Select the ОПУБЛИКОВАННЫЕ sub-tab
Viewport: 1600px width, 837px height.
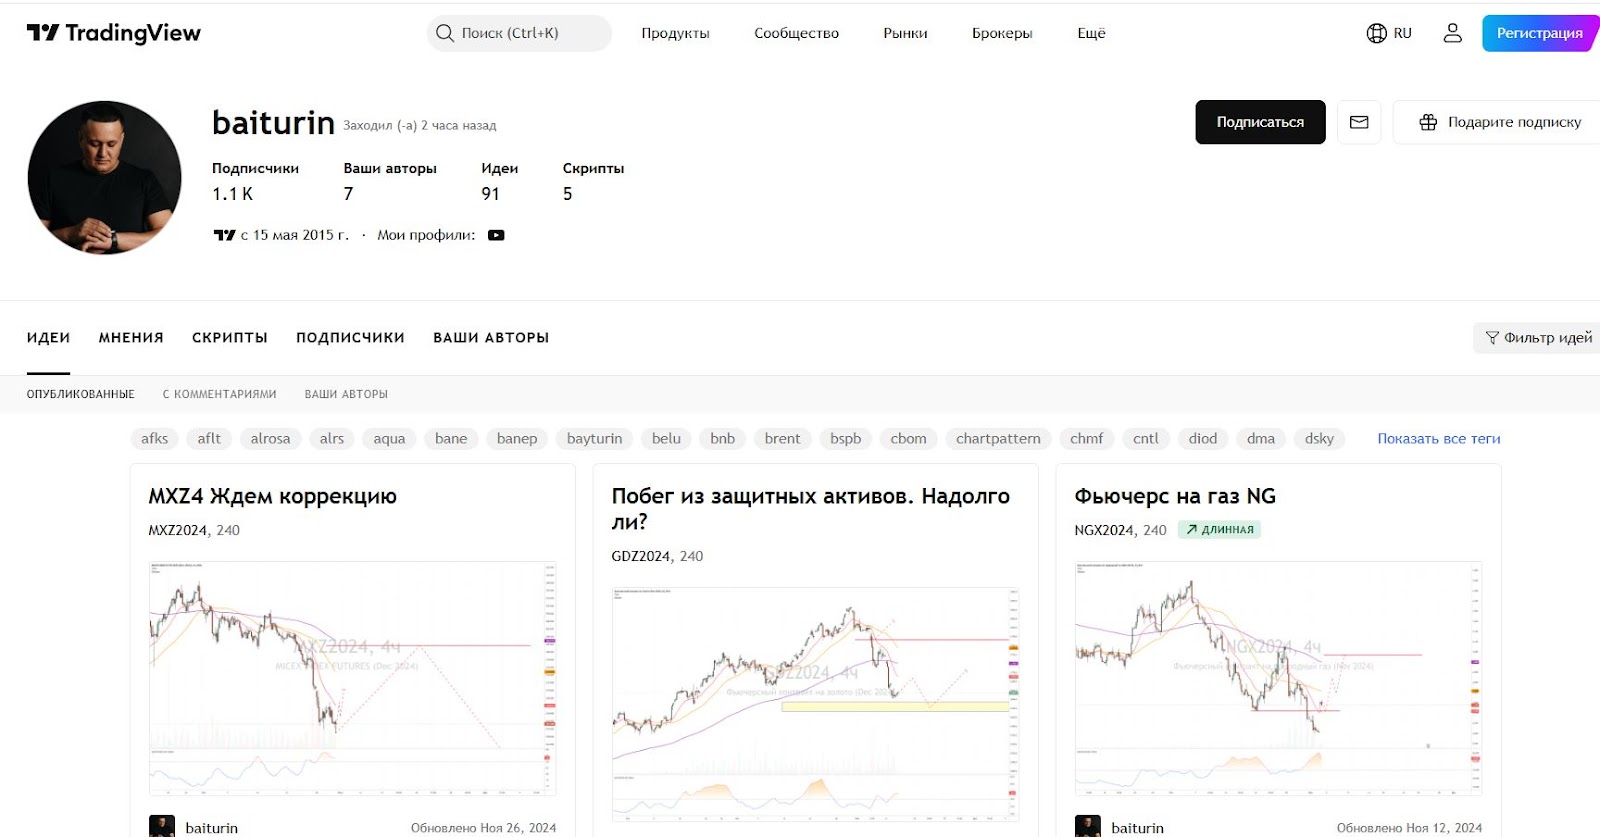(x=81, y=394)
